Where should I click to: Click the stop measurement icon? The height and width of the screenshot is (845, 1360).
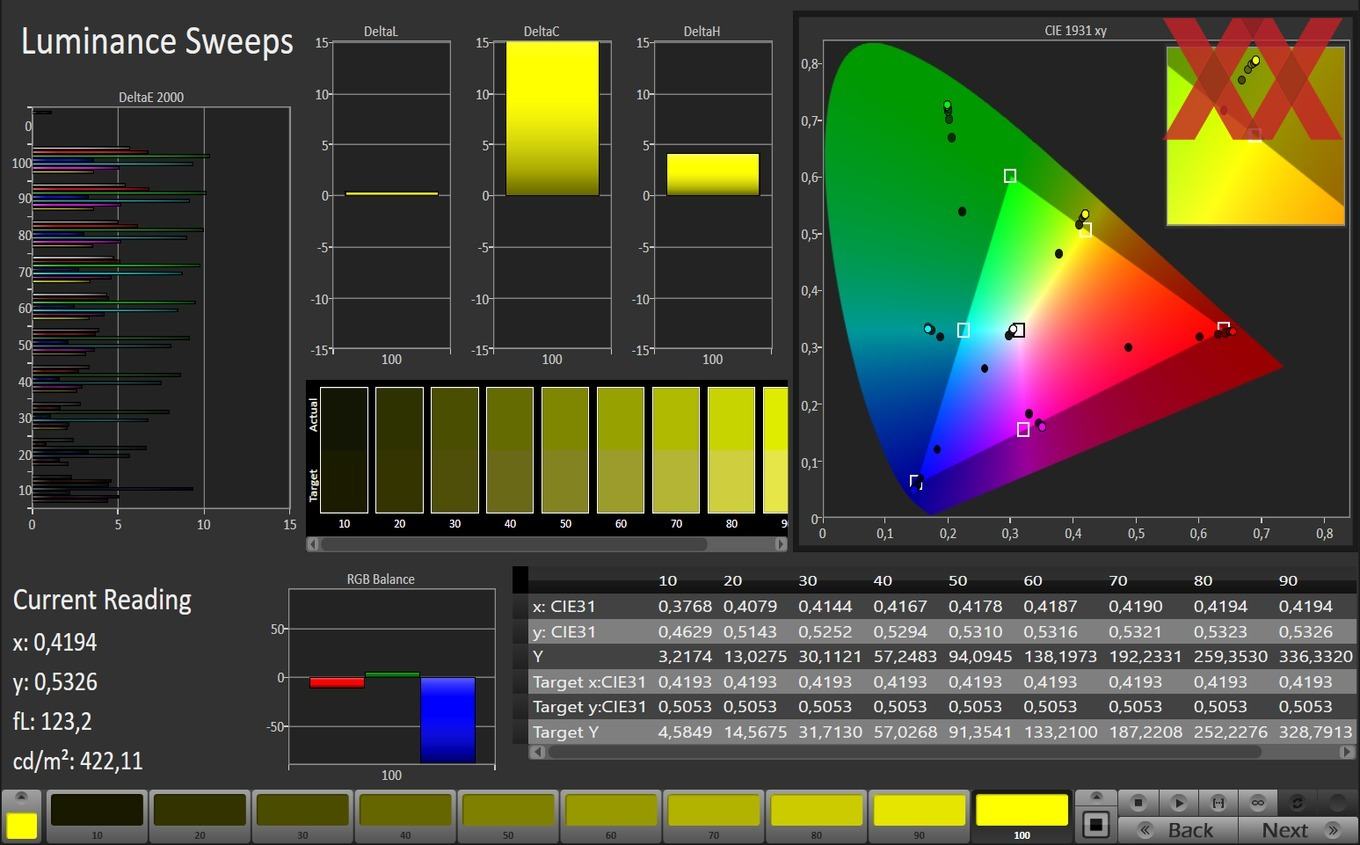[x=1138, y=802]
